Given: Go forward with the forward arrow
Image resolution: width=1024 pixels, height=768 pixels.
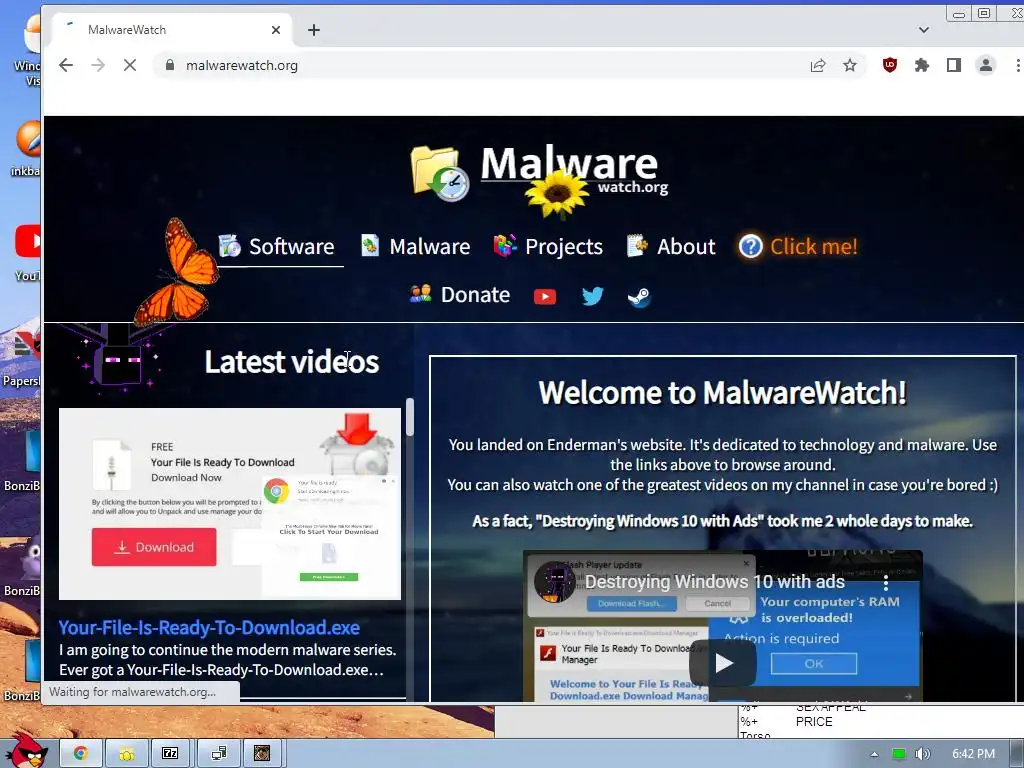Looking at the screenshot, I should (x=98, y=65).
